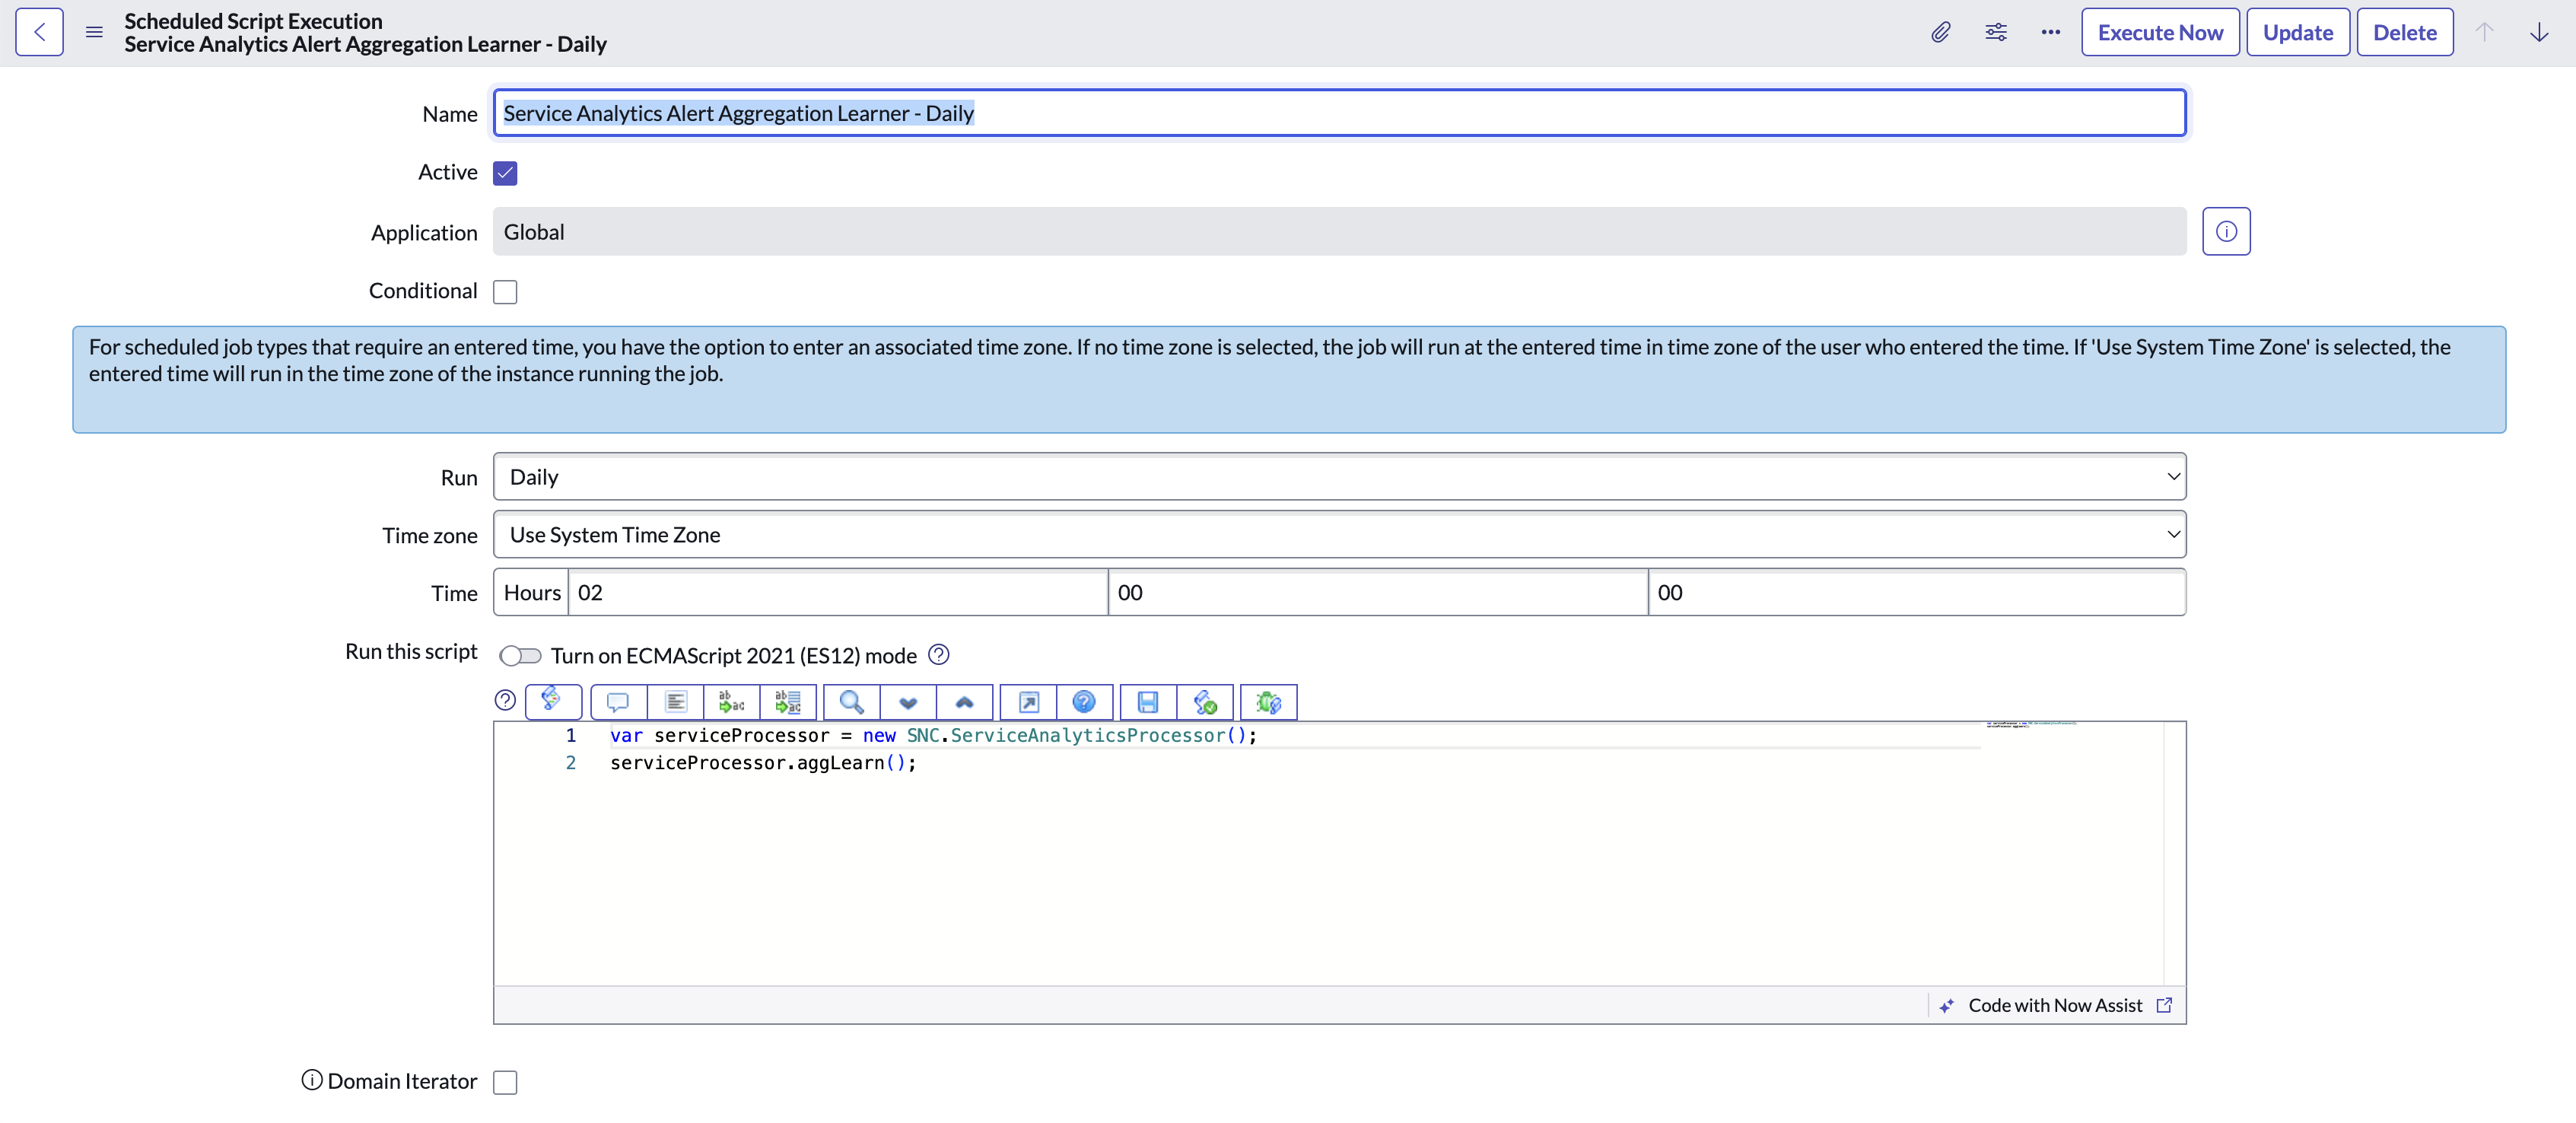Check script syntax icon
Screen dimensions: 2576x1123
click(x=1205, y=702)
